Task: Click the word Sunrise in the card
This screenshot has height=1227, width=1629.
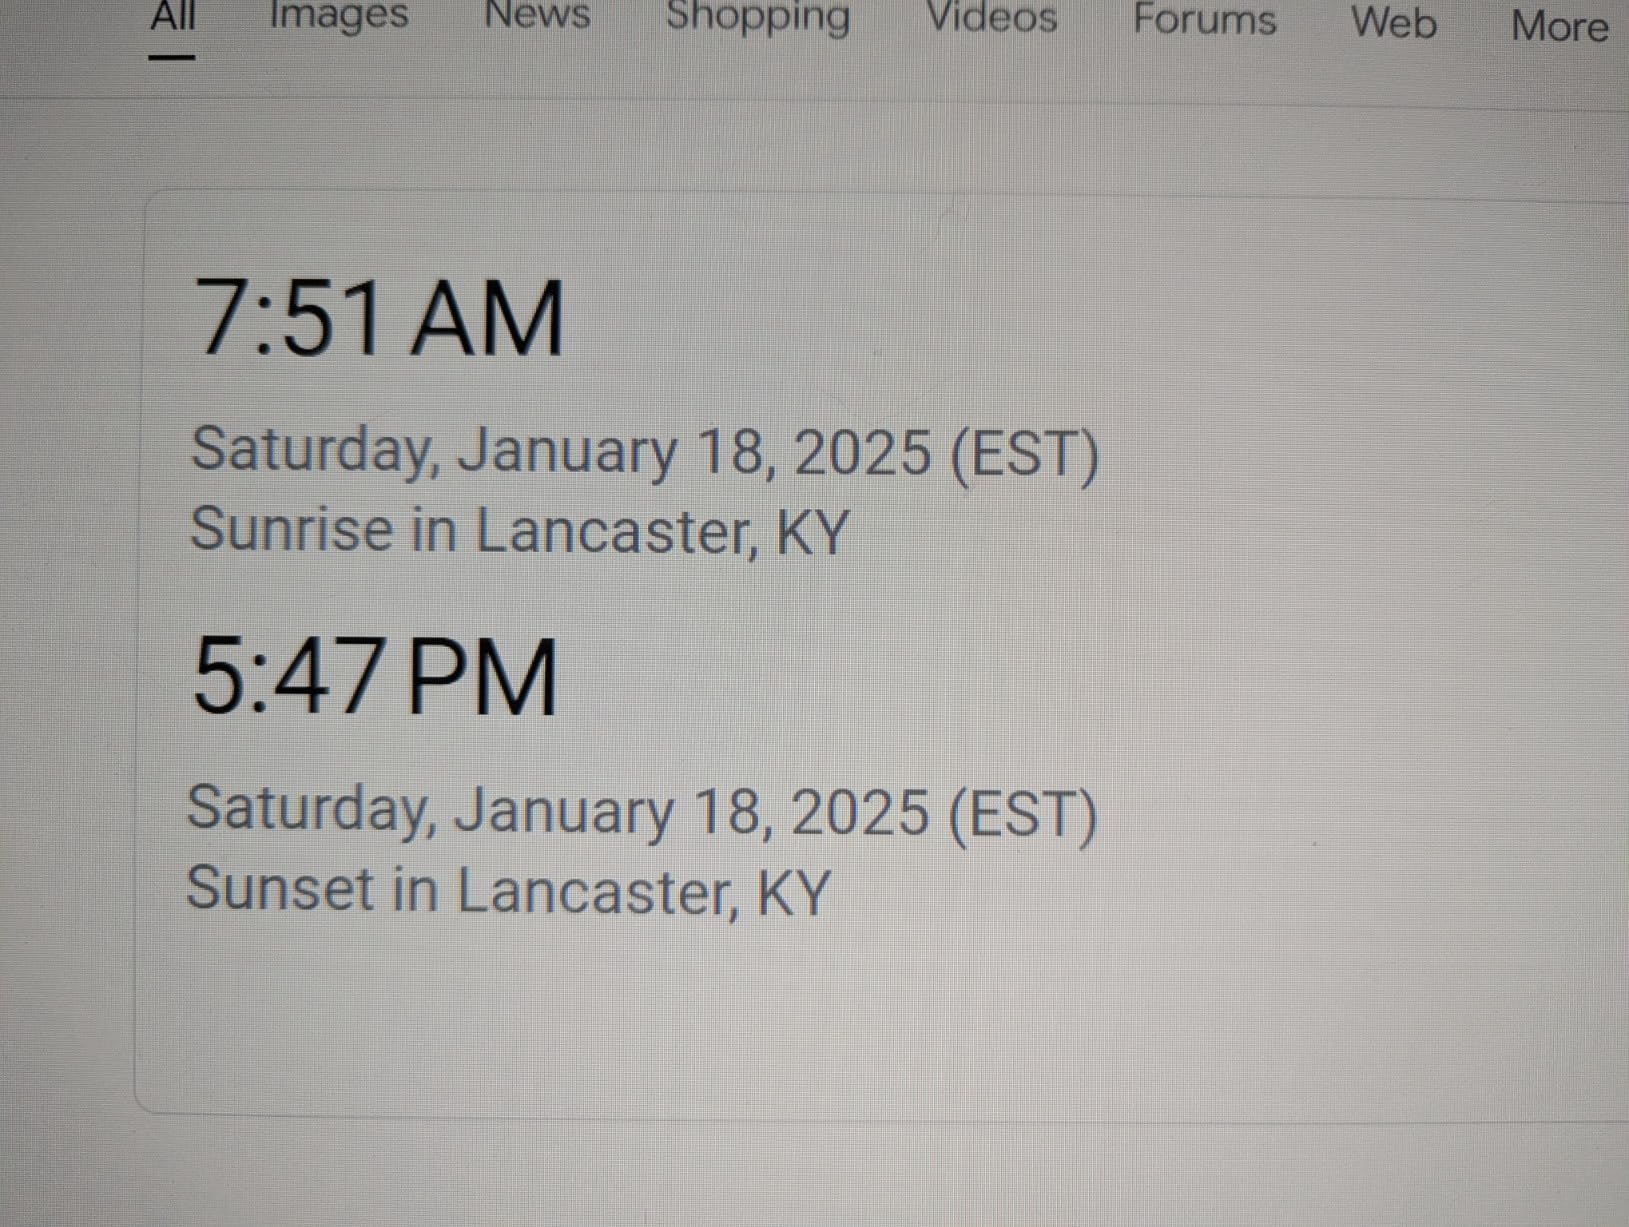Action: (291, 528)
